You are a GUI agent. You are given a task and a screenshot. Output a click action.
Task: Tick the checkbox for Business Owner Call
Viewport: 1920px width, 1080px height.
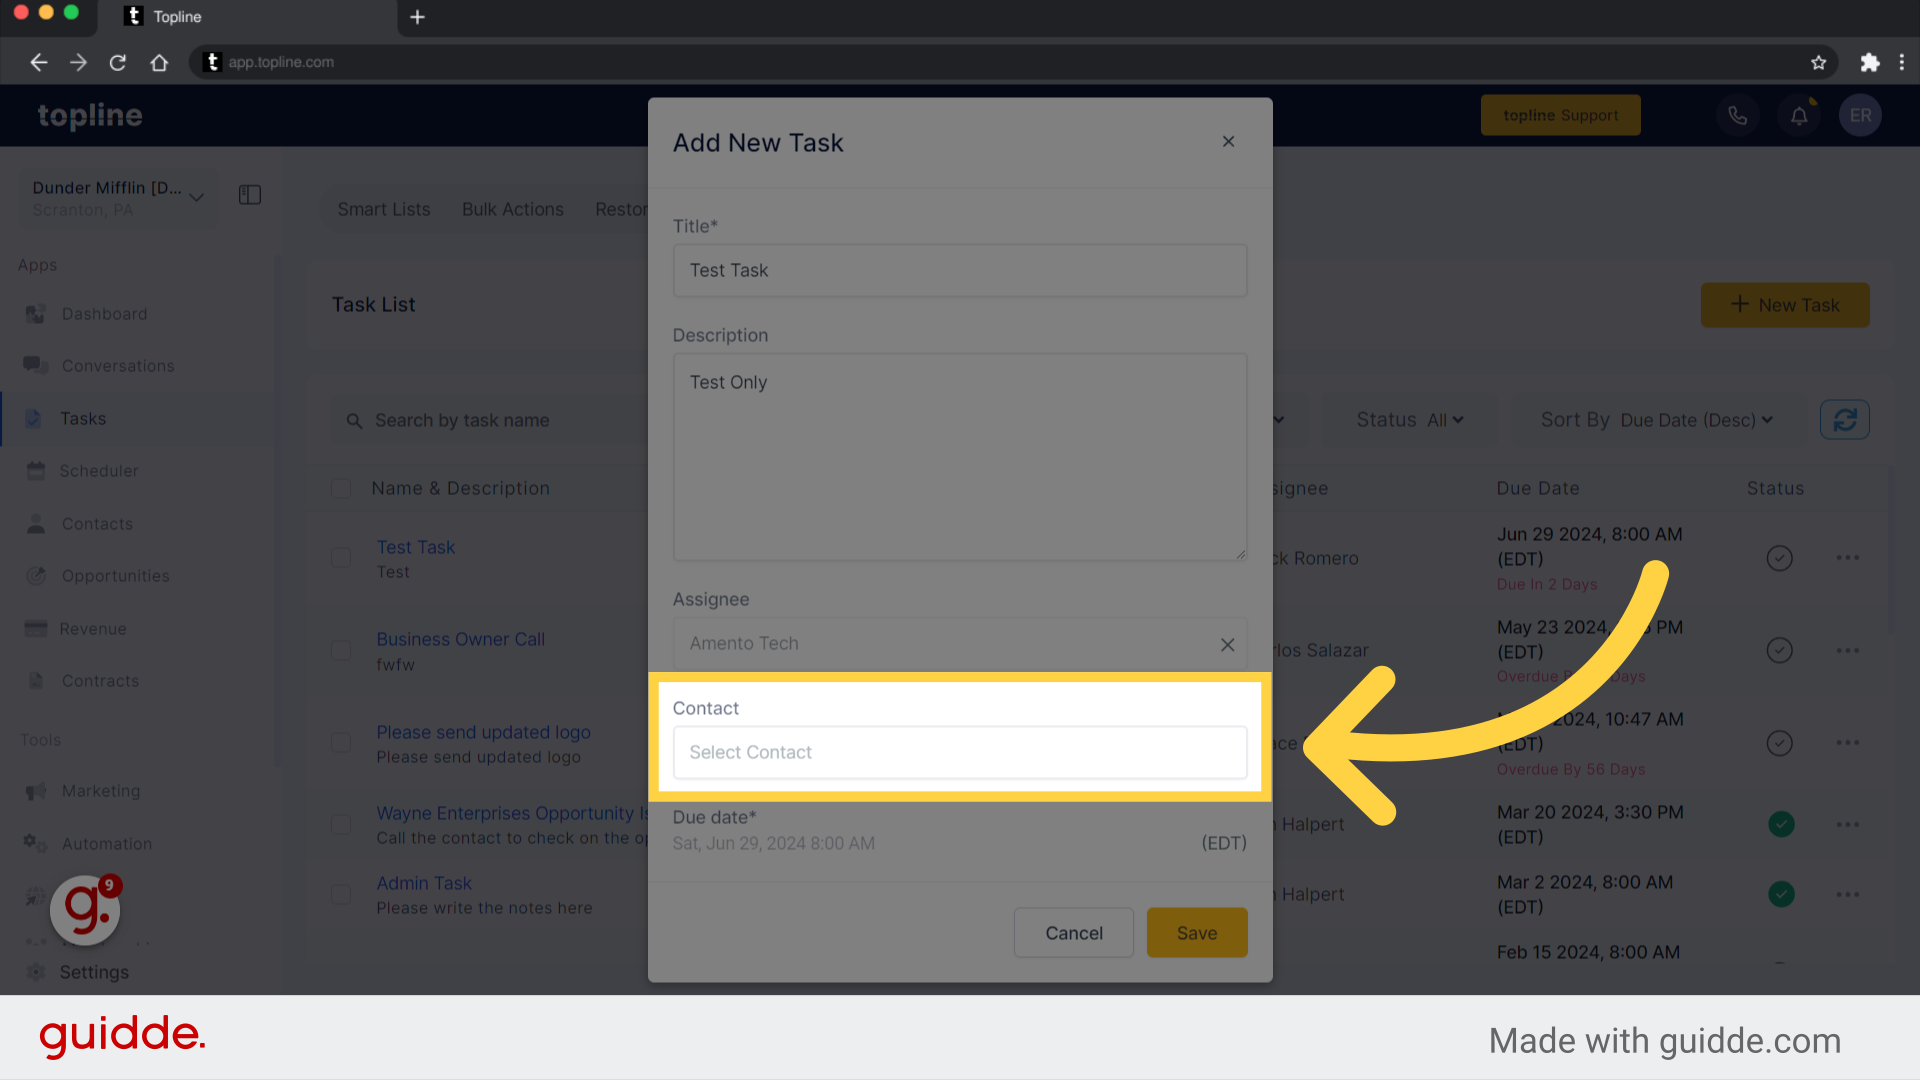(x=341, y=650)
